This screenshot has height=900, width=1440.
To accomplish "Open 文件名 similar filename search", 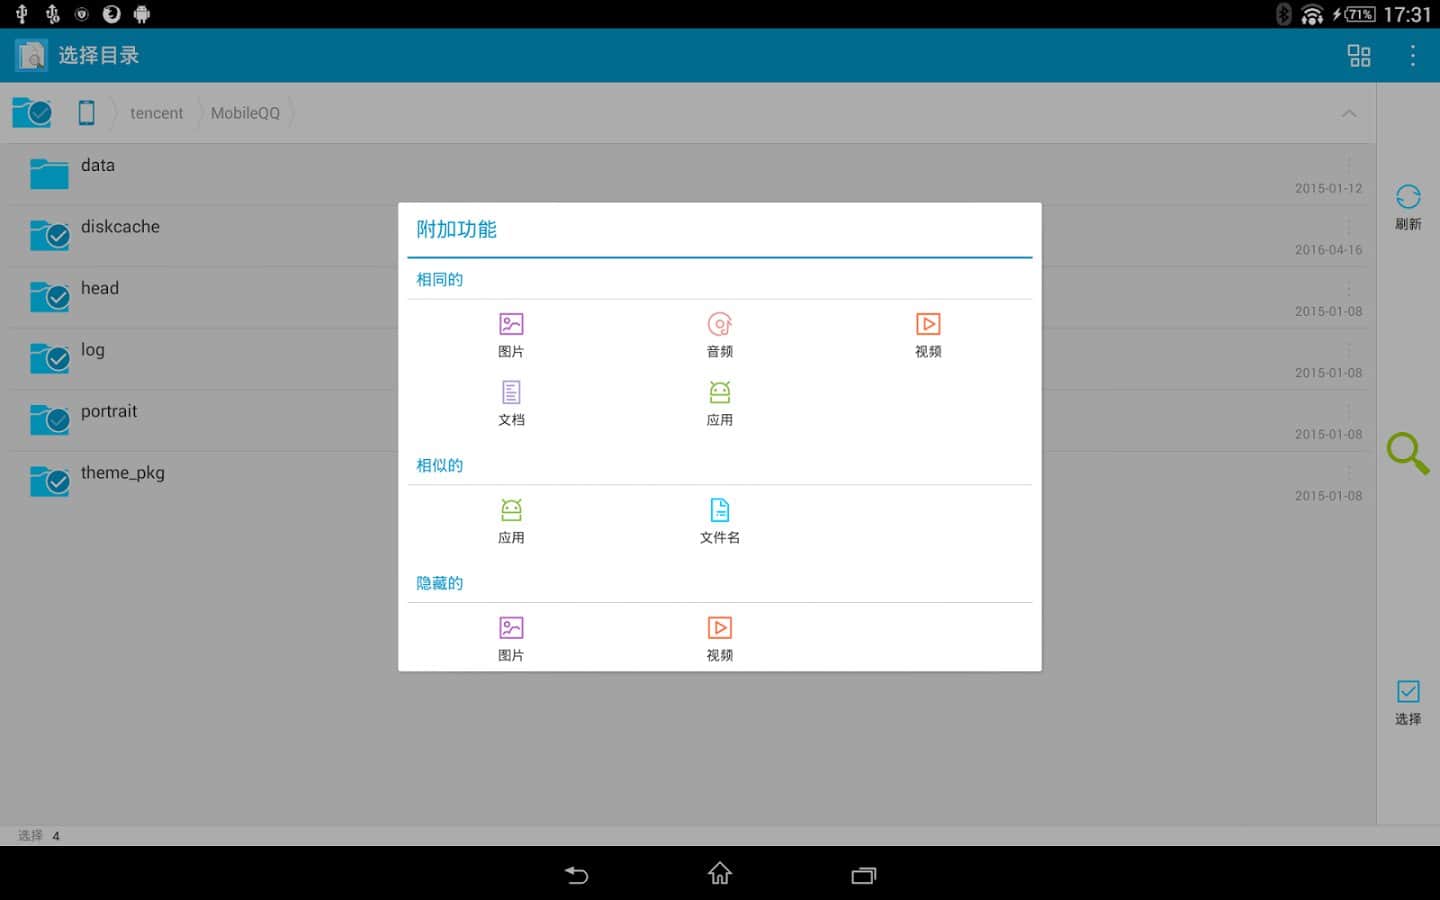I will coord(719,520).
